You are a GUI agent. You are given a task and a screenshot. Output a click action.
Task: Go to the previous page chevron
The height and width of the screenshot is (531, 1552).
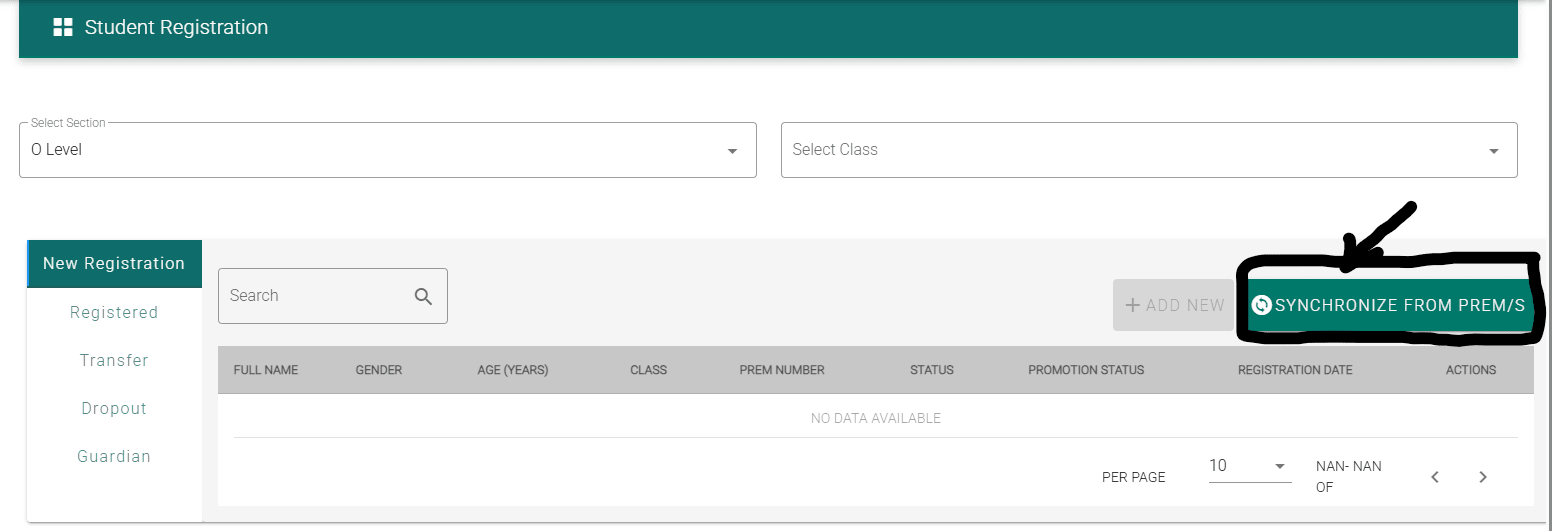click(1435, 477)
